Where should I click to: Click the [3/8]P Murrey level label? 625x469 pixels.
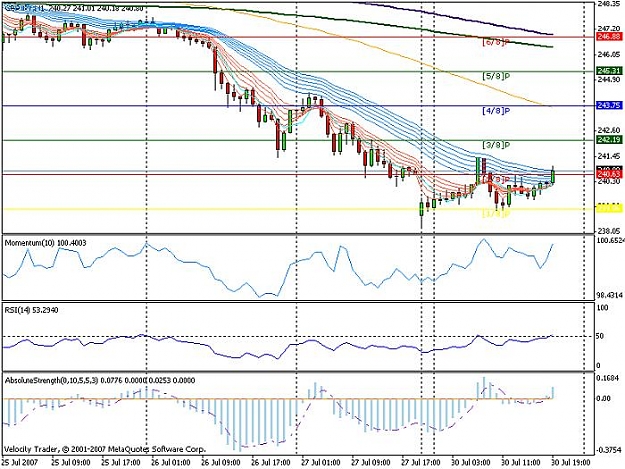[496, 145]
